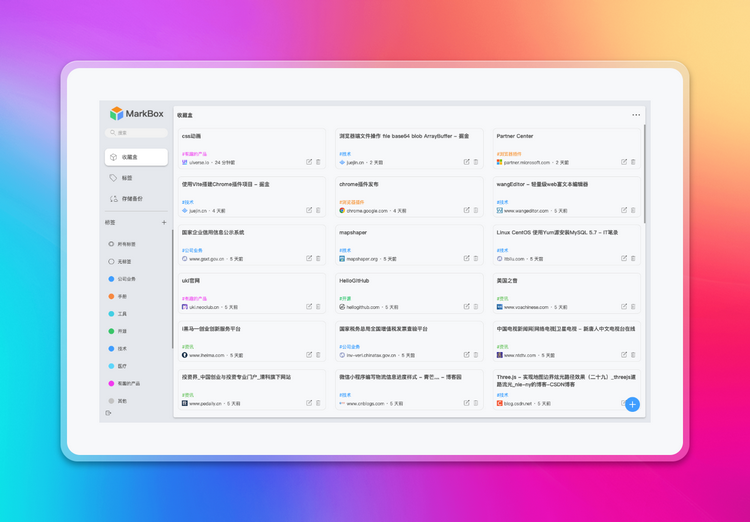Click the search input field
Viewport: 750px width, 522px height.
[136, 133]
